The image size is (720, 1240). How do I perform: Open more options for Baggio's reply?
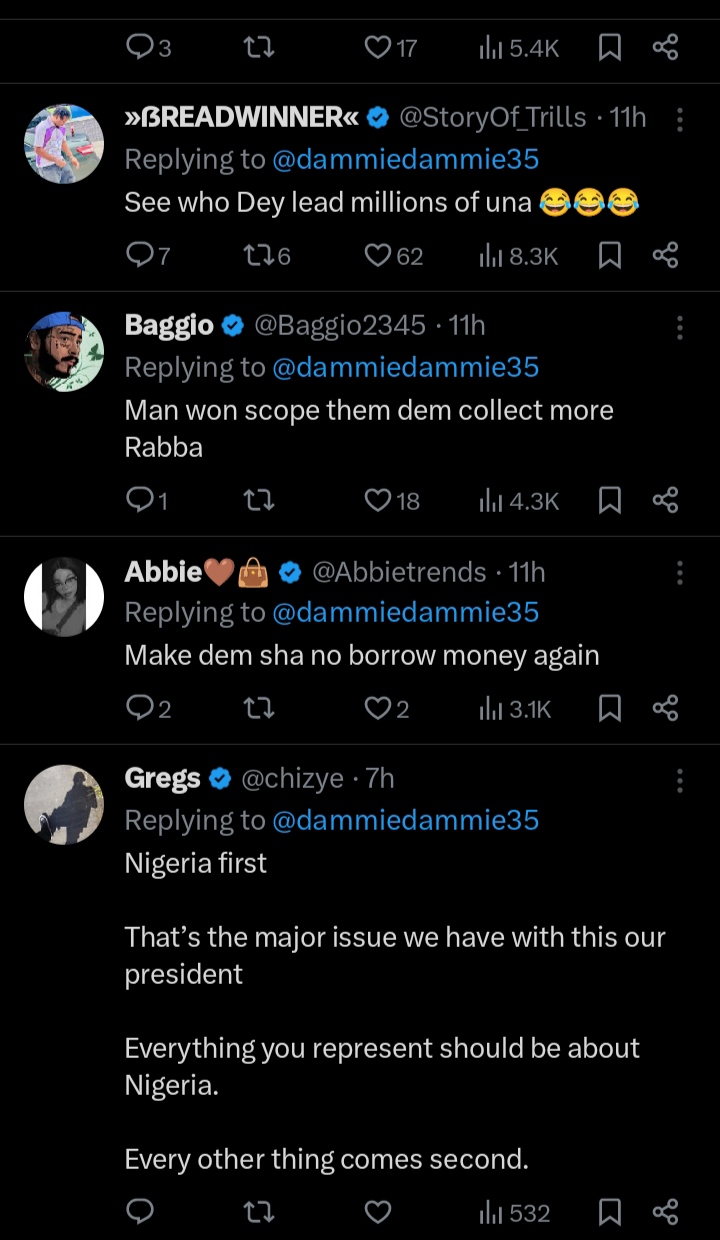pos(680,327)
